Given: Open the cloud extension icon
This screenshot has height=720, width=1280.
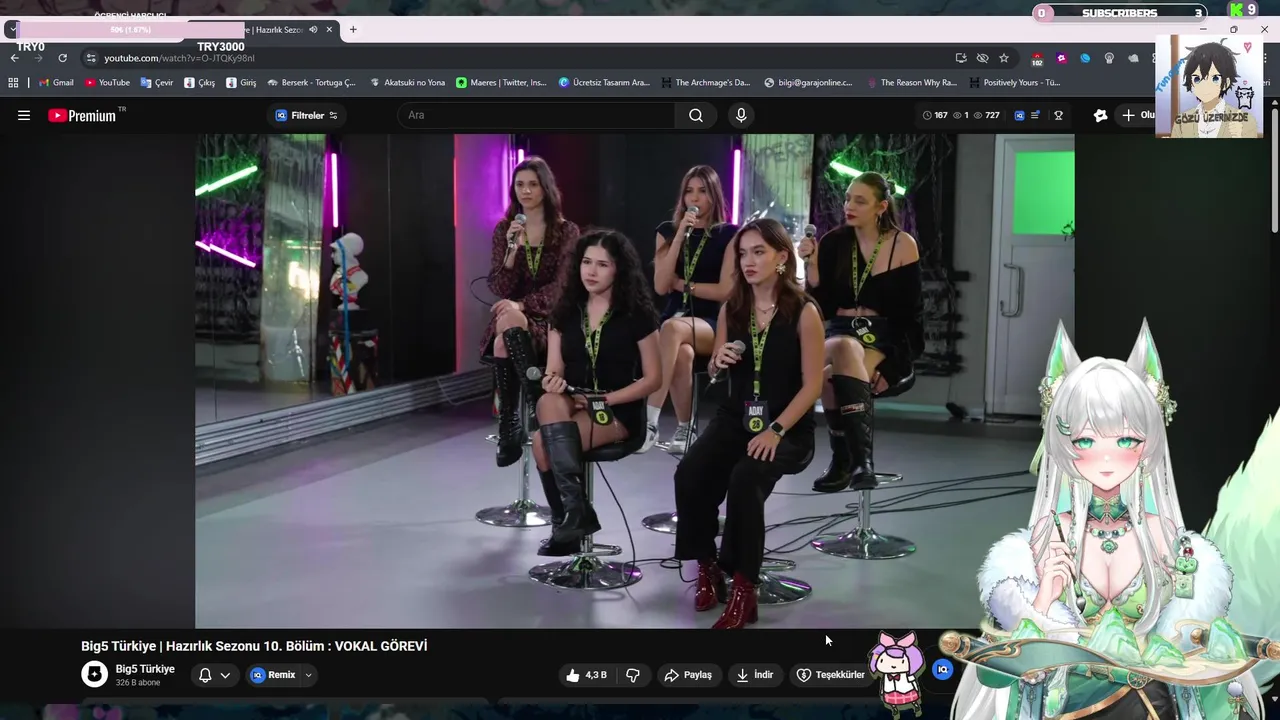Looking at the screenshot, I should tap(1133, 58).
